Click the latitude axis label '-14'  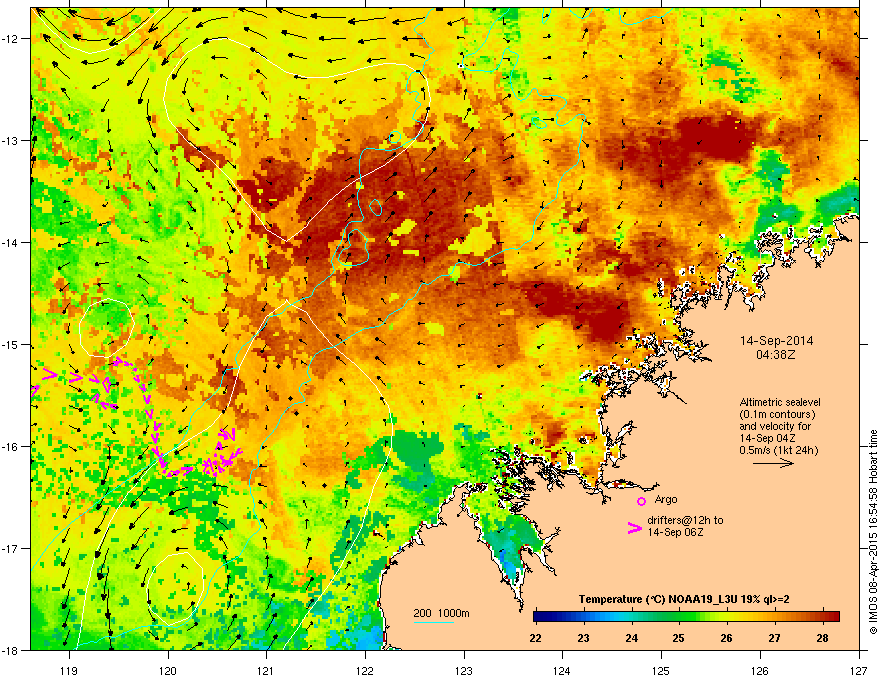[10, 242]
